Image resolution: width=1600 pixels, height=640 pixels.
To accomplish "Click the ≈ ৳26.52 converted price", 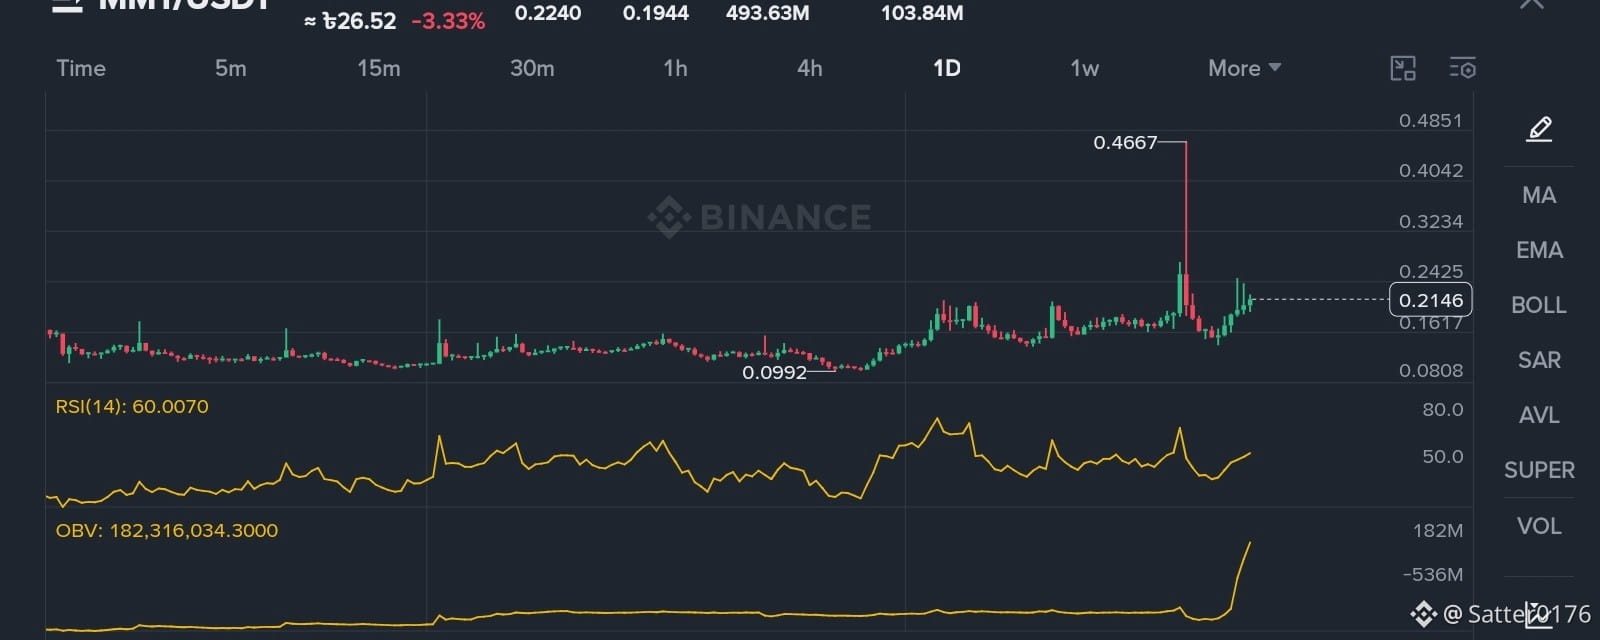I will coord(350,21).
